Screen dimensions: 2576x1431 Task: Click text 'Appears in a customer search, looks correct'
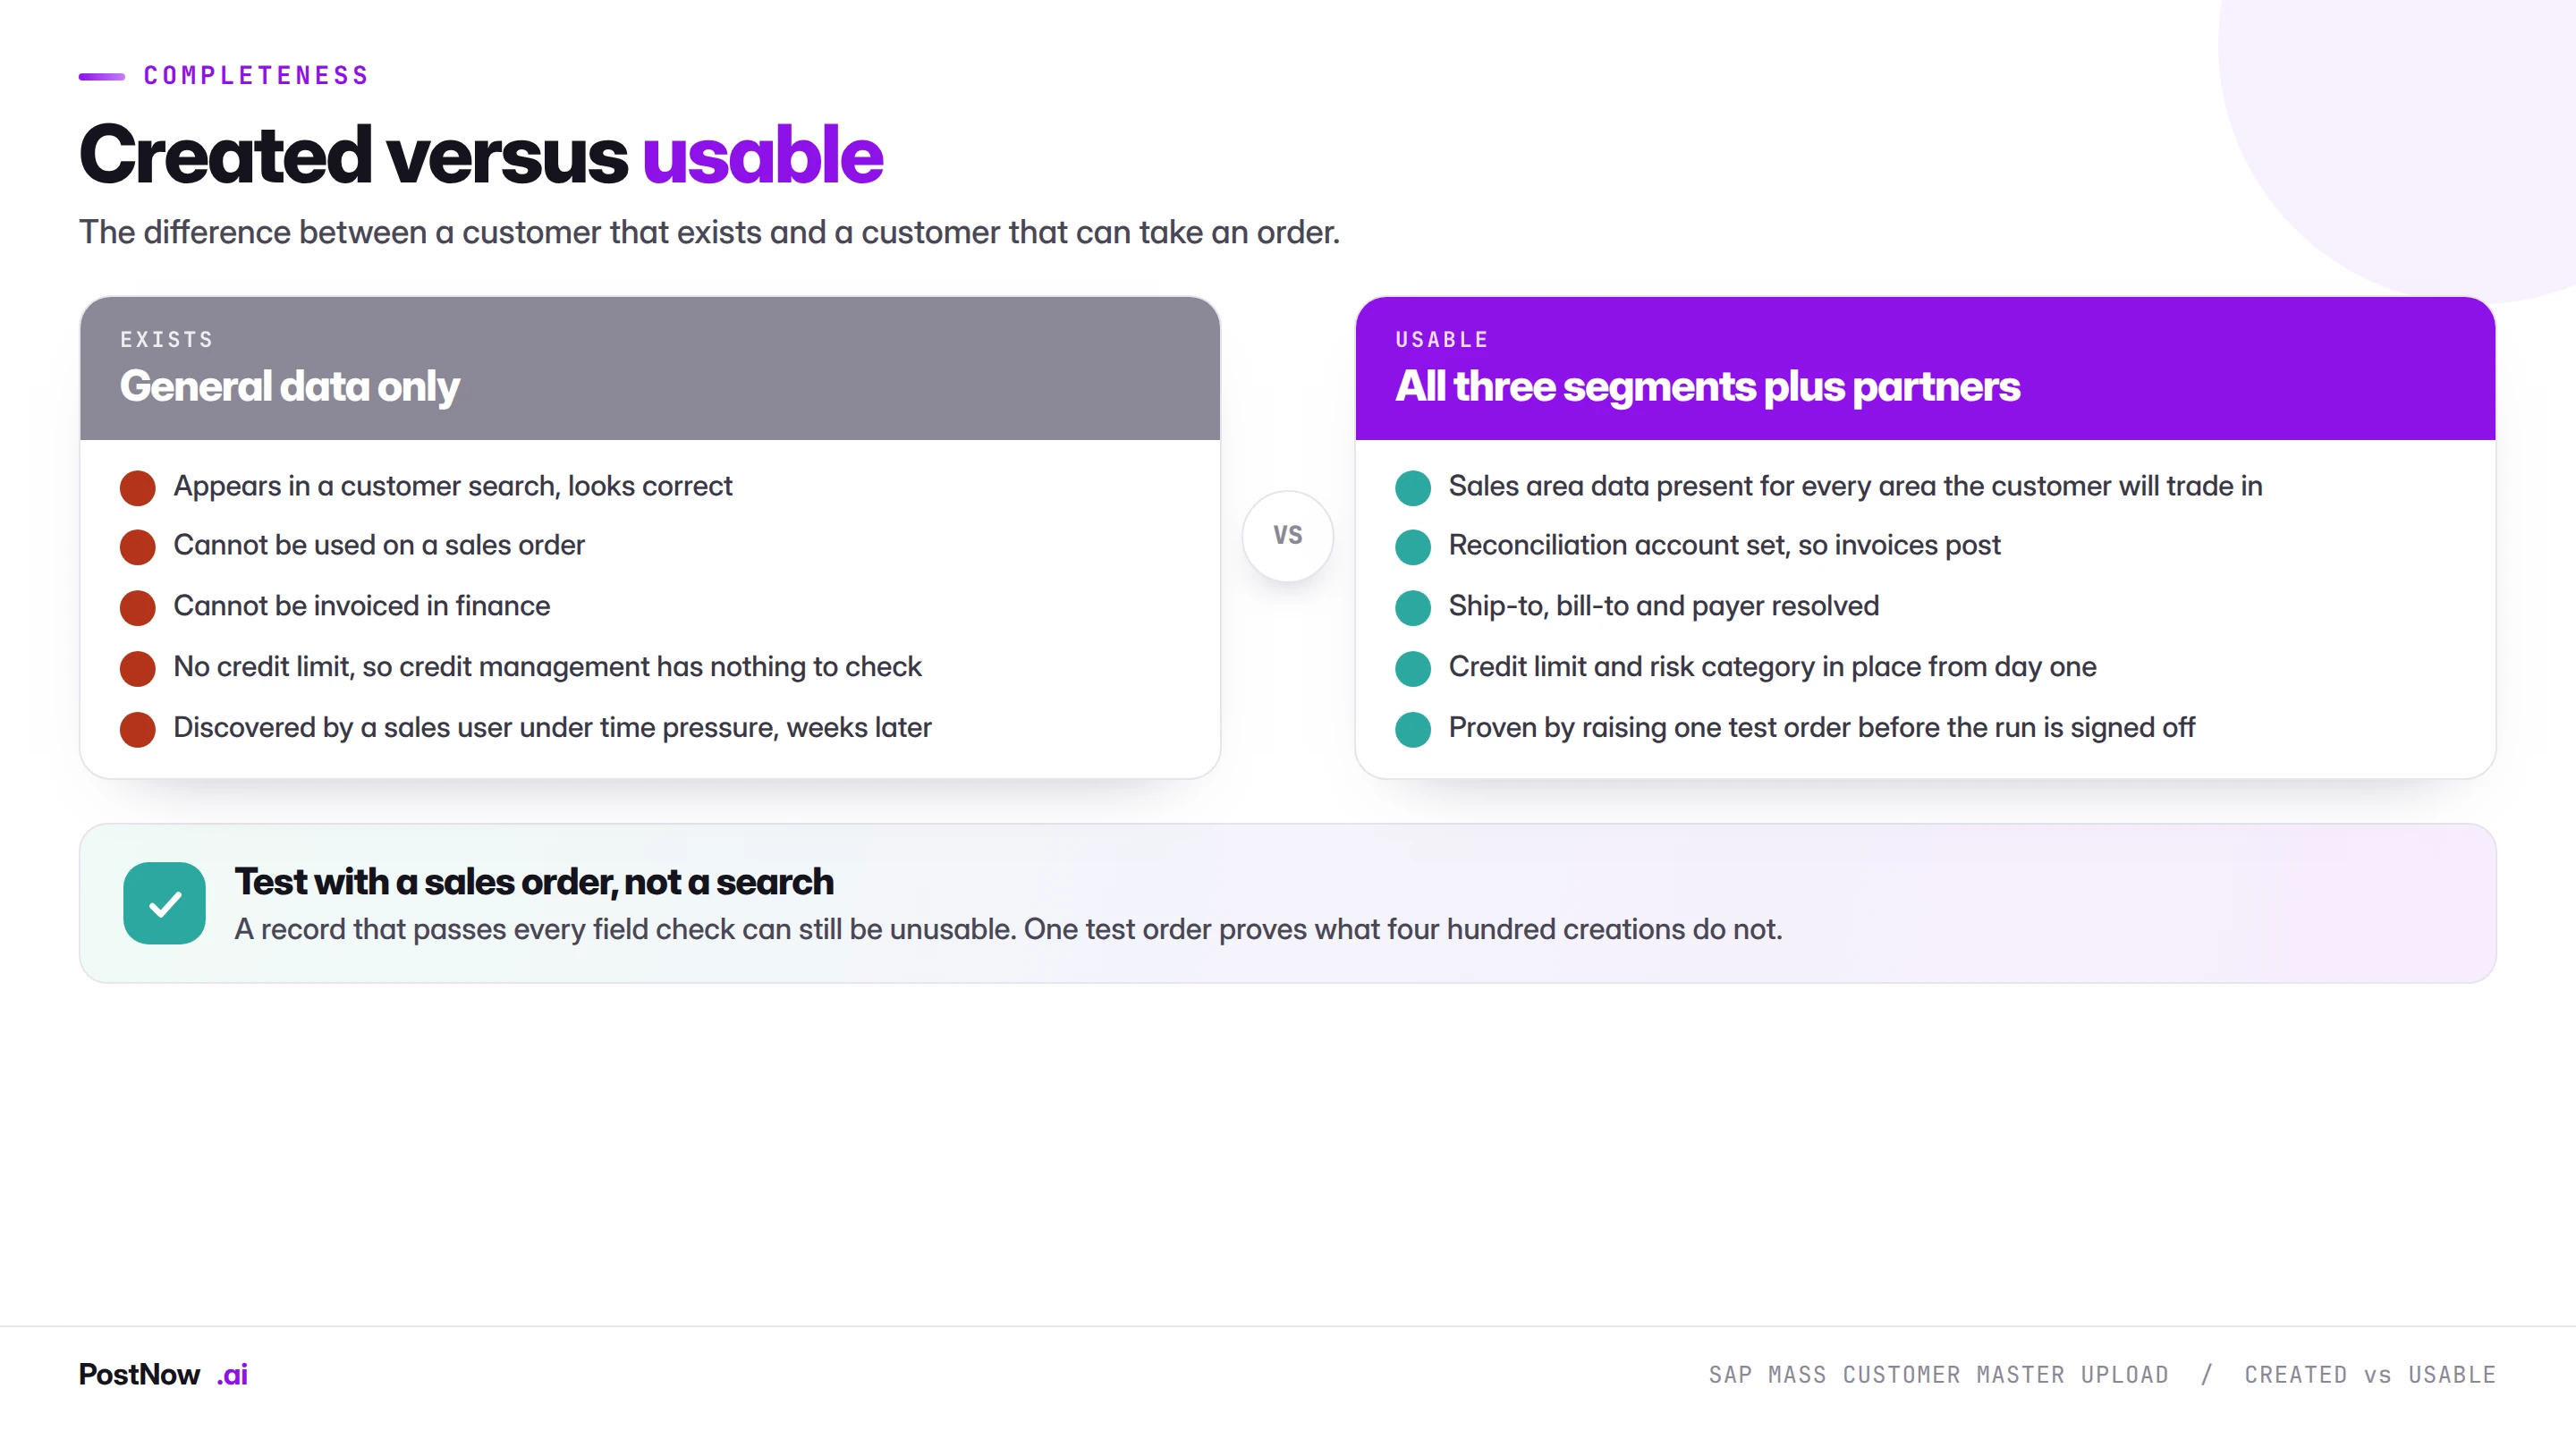(x=453, y=486)
